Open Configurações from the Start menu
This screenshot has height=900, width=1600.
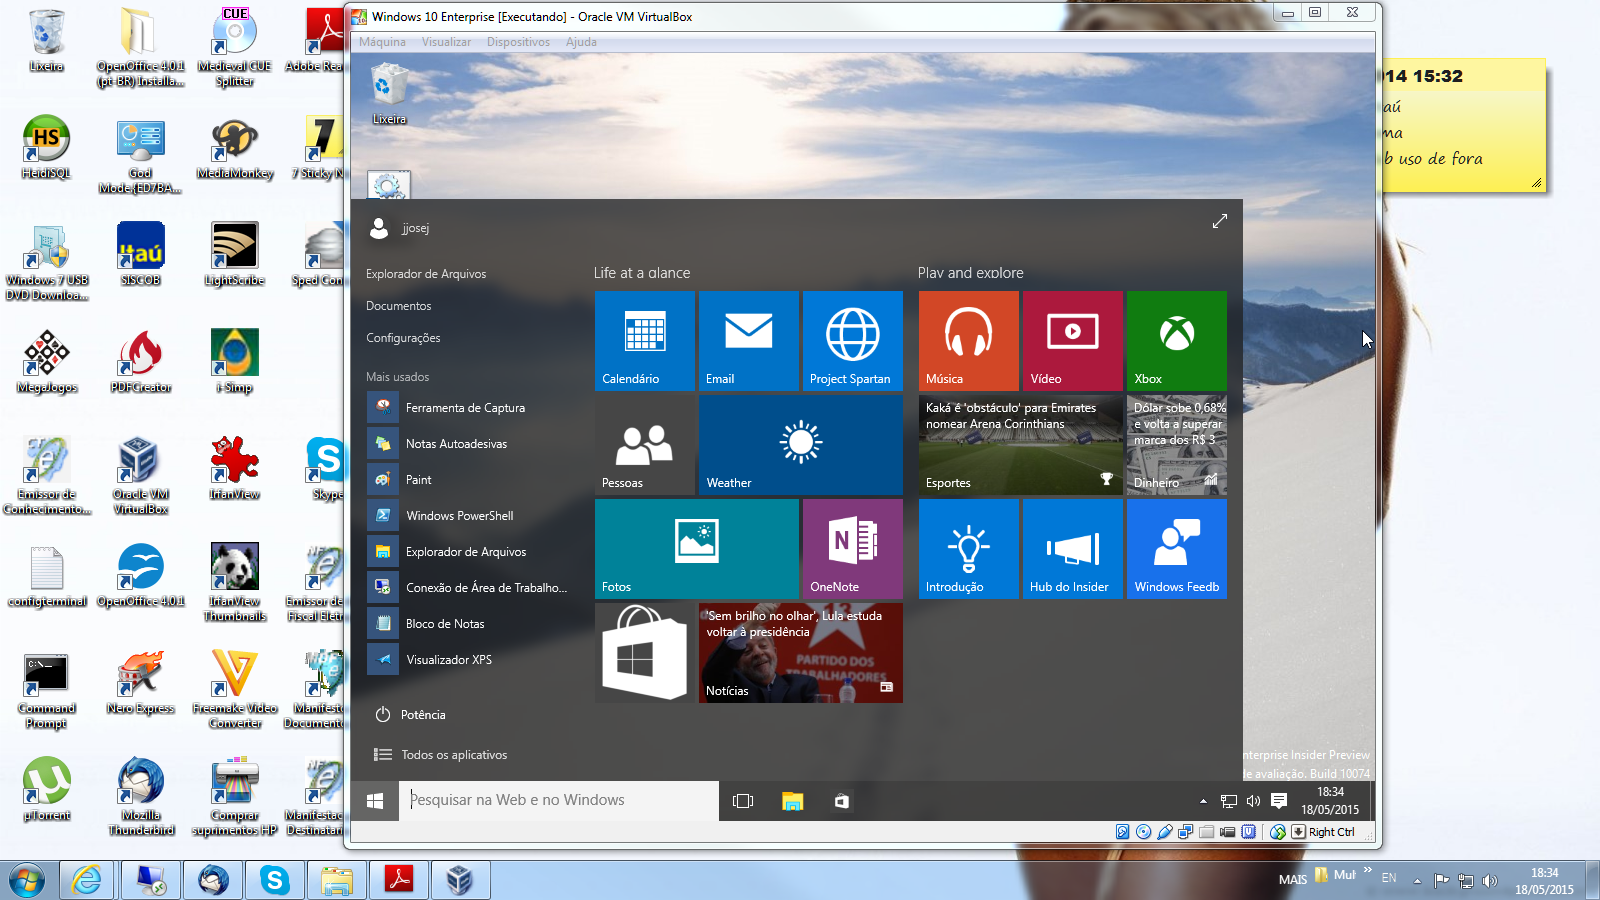click(403, 338)
